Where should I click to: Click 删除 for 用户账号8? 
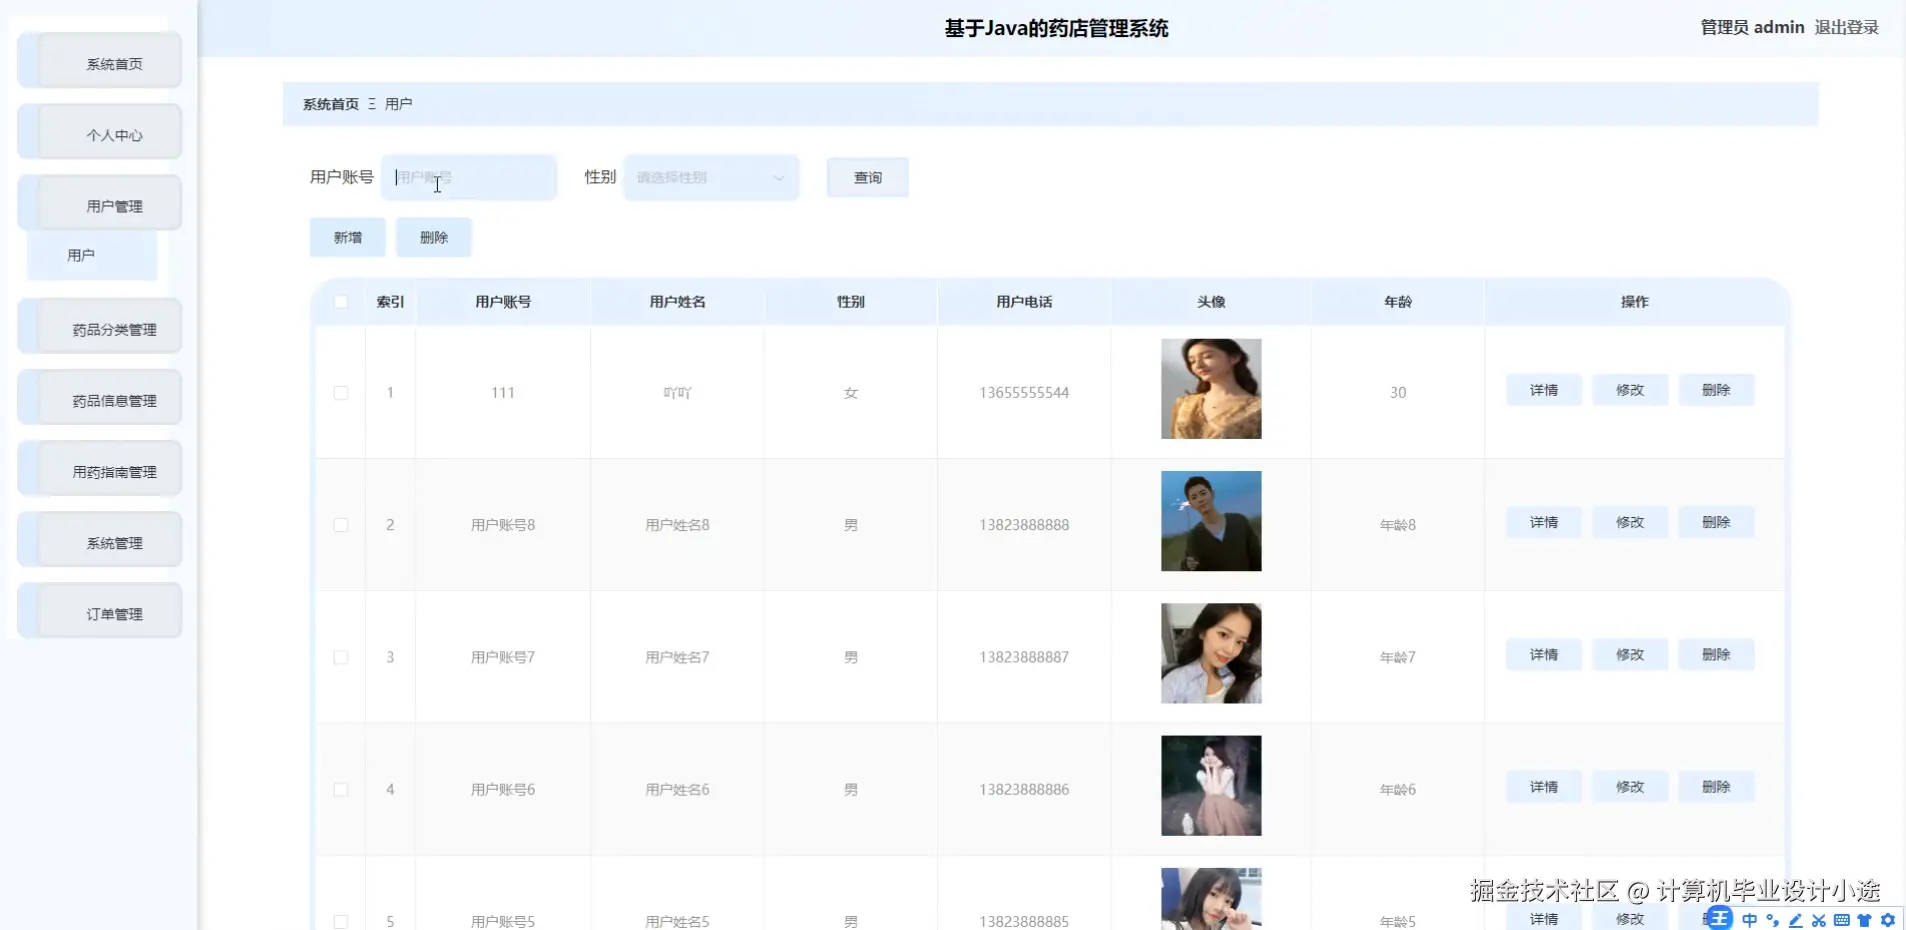(1716, 522)
